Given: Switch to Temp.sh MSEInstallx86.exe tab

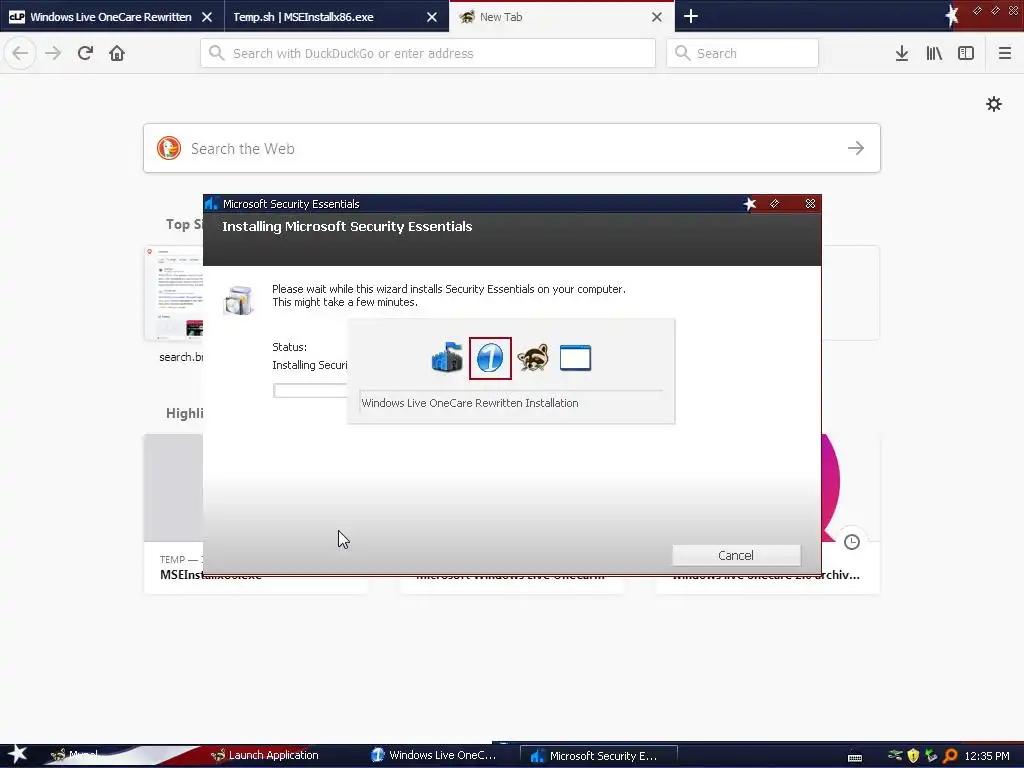Looking at the screenshot, I should (336, 17).
